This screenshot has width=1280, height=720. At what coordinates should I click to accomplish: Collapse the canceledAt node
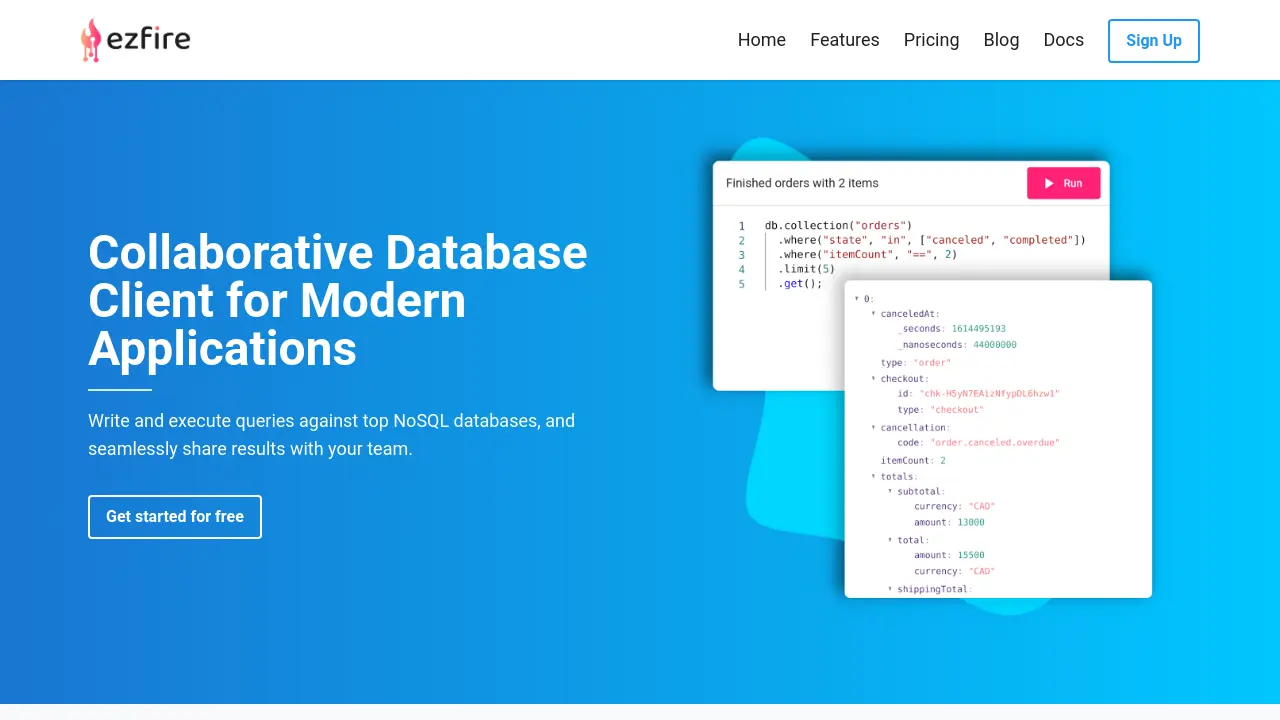873,314
